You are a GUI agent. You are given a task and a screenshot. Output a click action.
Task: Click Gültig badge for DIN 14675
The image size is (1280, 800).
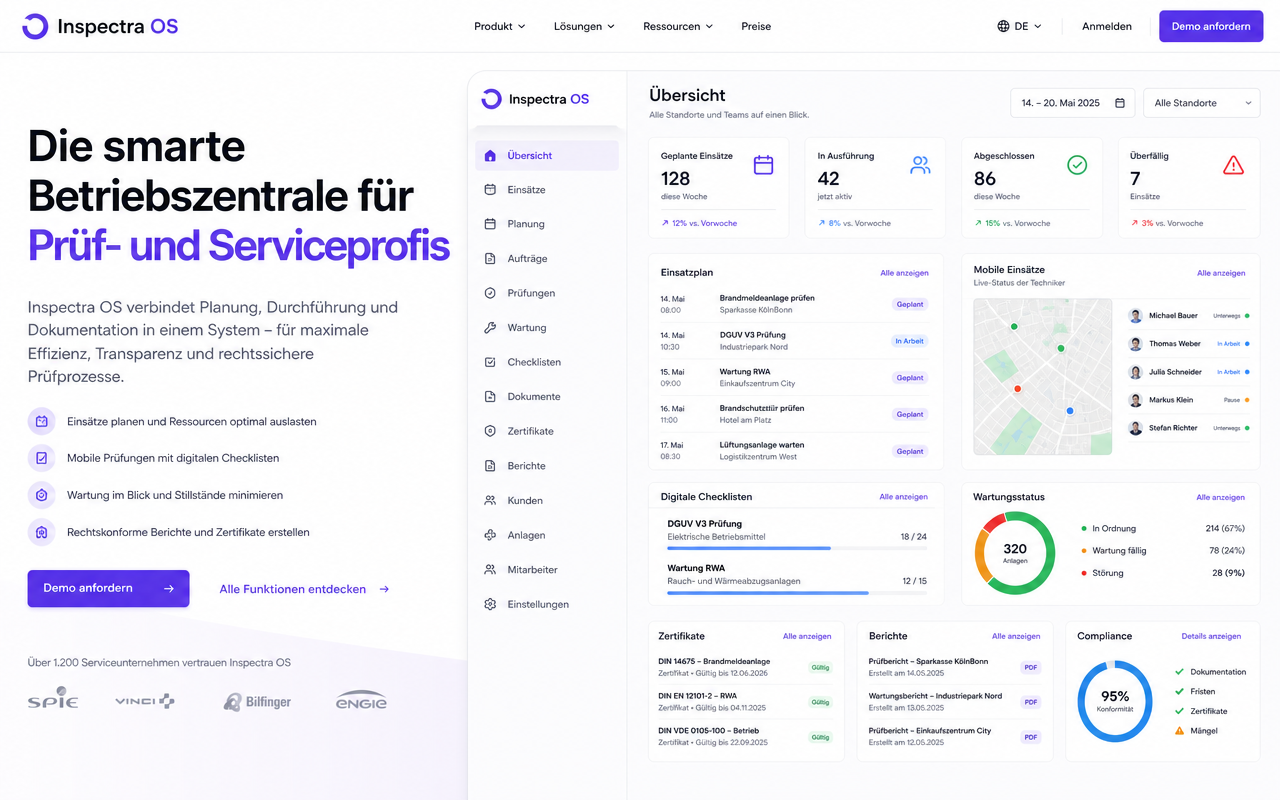820,667
